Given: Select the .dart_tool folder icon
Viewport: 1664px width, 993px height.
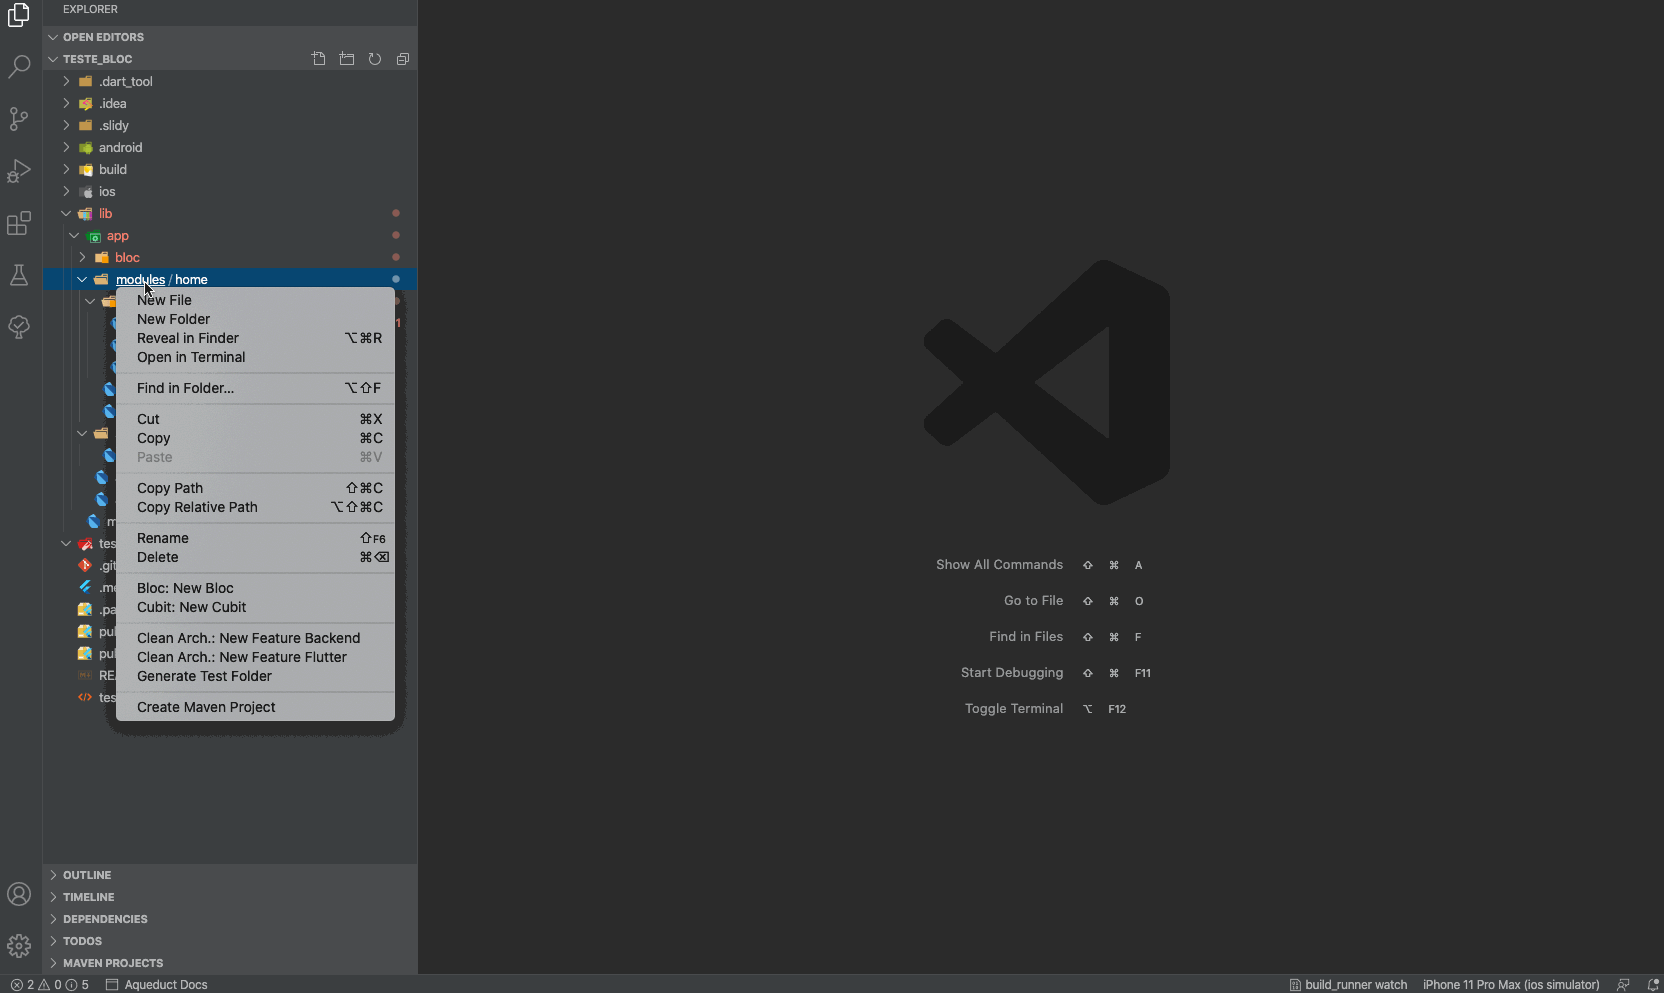Looking at the screenshot, I should click(x=86, y=81).
